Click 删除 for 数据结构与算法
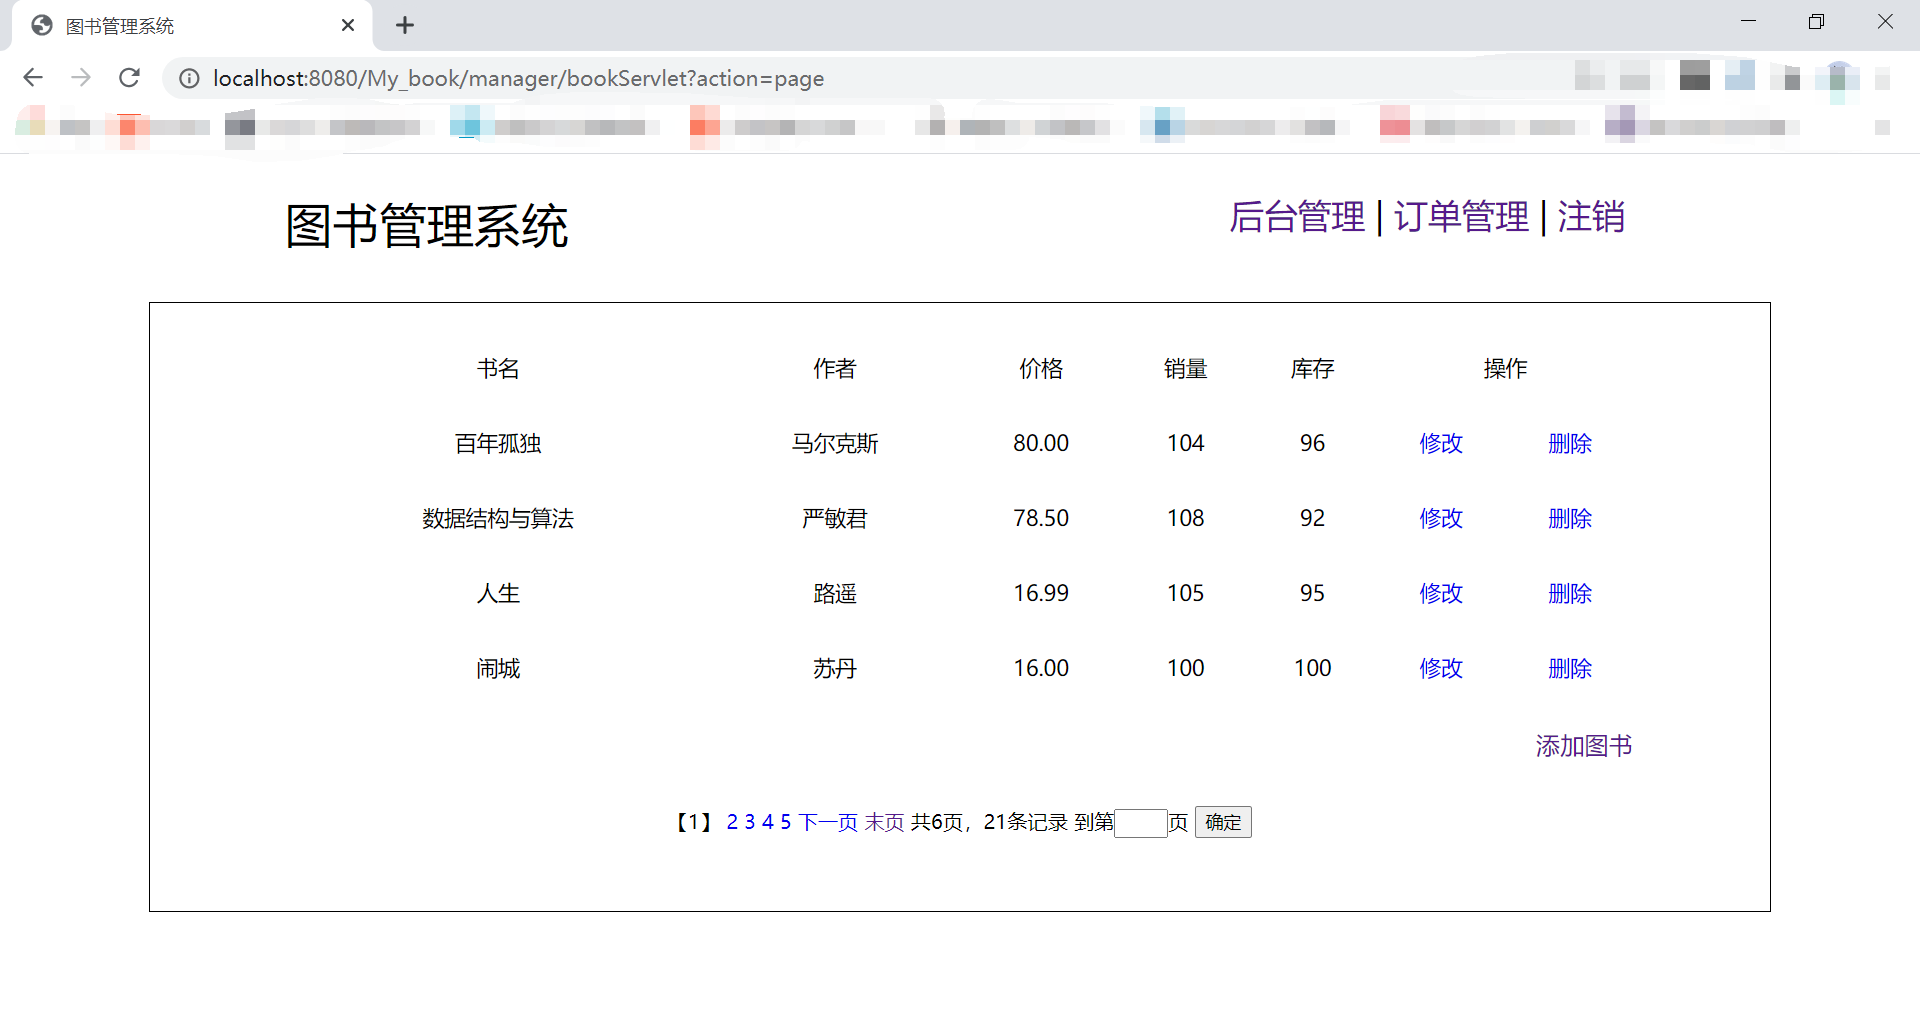The width and height of the screenshot is (1920, 1020). [1570, 518]
